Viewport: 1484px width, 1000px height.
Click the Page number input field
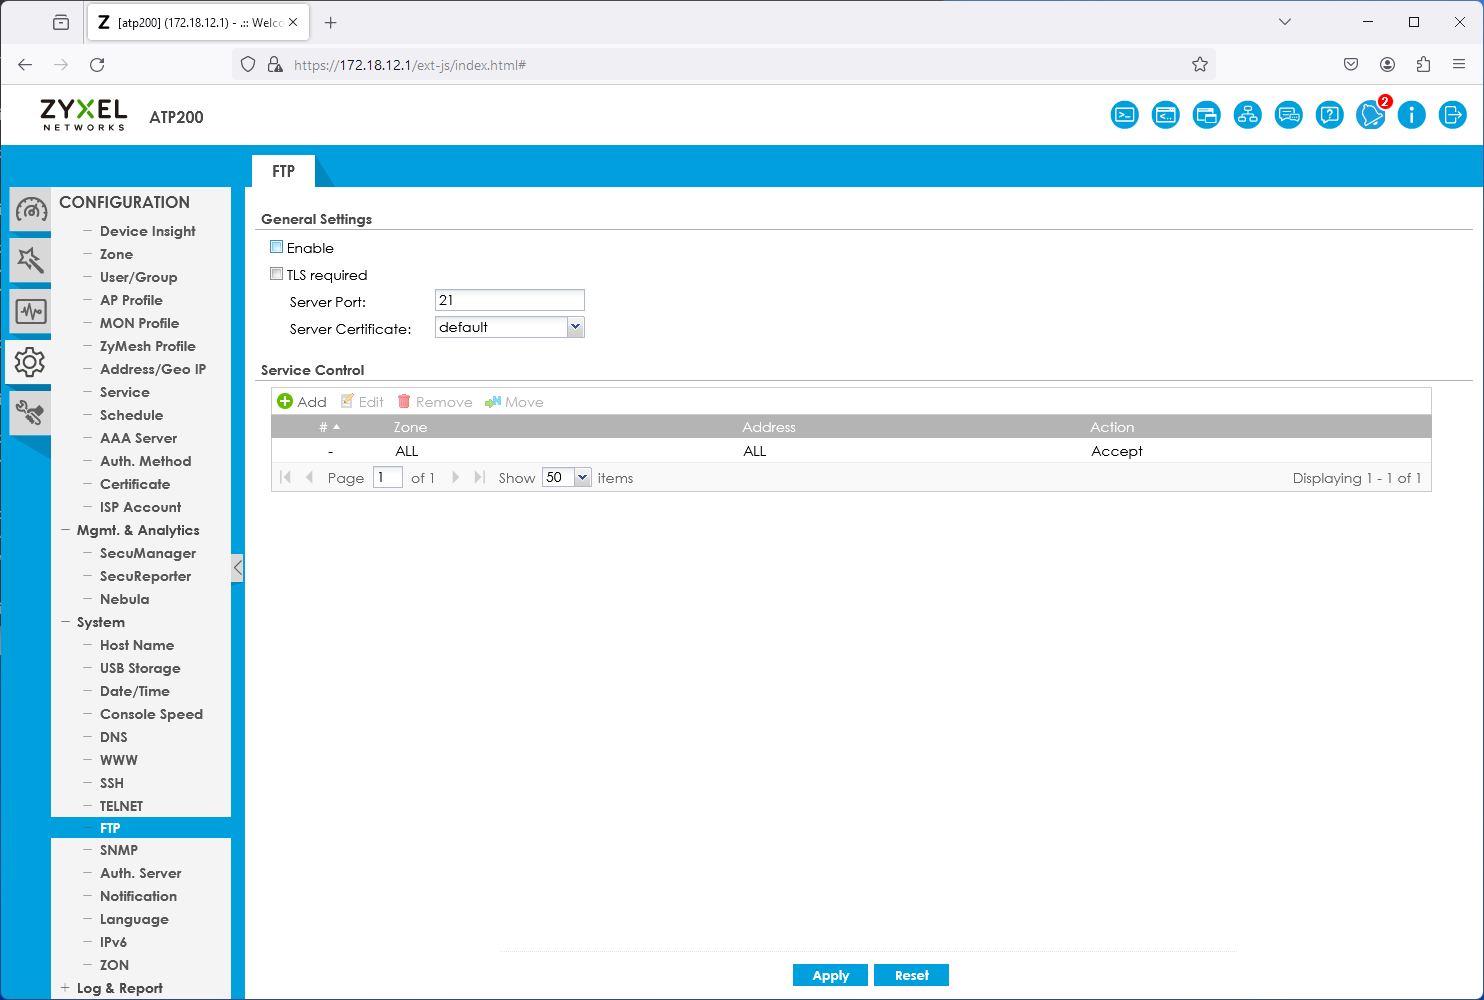[x=388, y=477]
